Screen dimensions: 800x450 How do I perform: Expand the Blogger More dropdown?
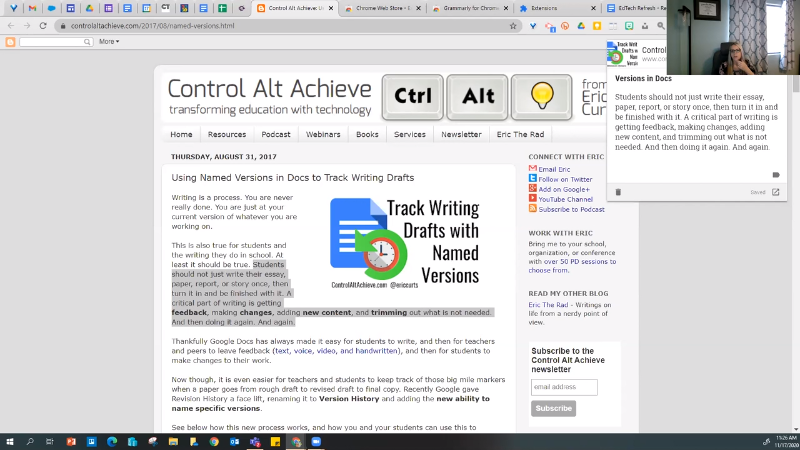tap(109, 41)
